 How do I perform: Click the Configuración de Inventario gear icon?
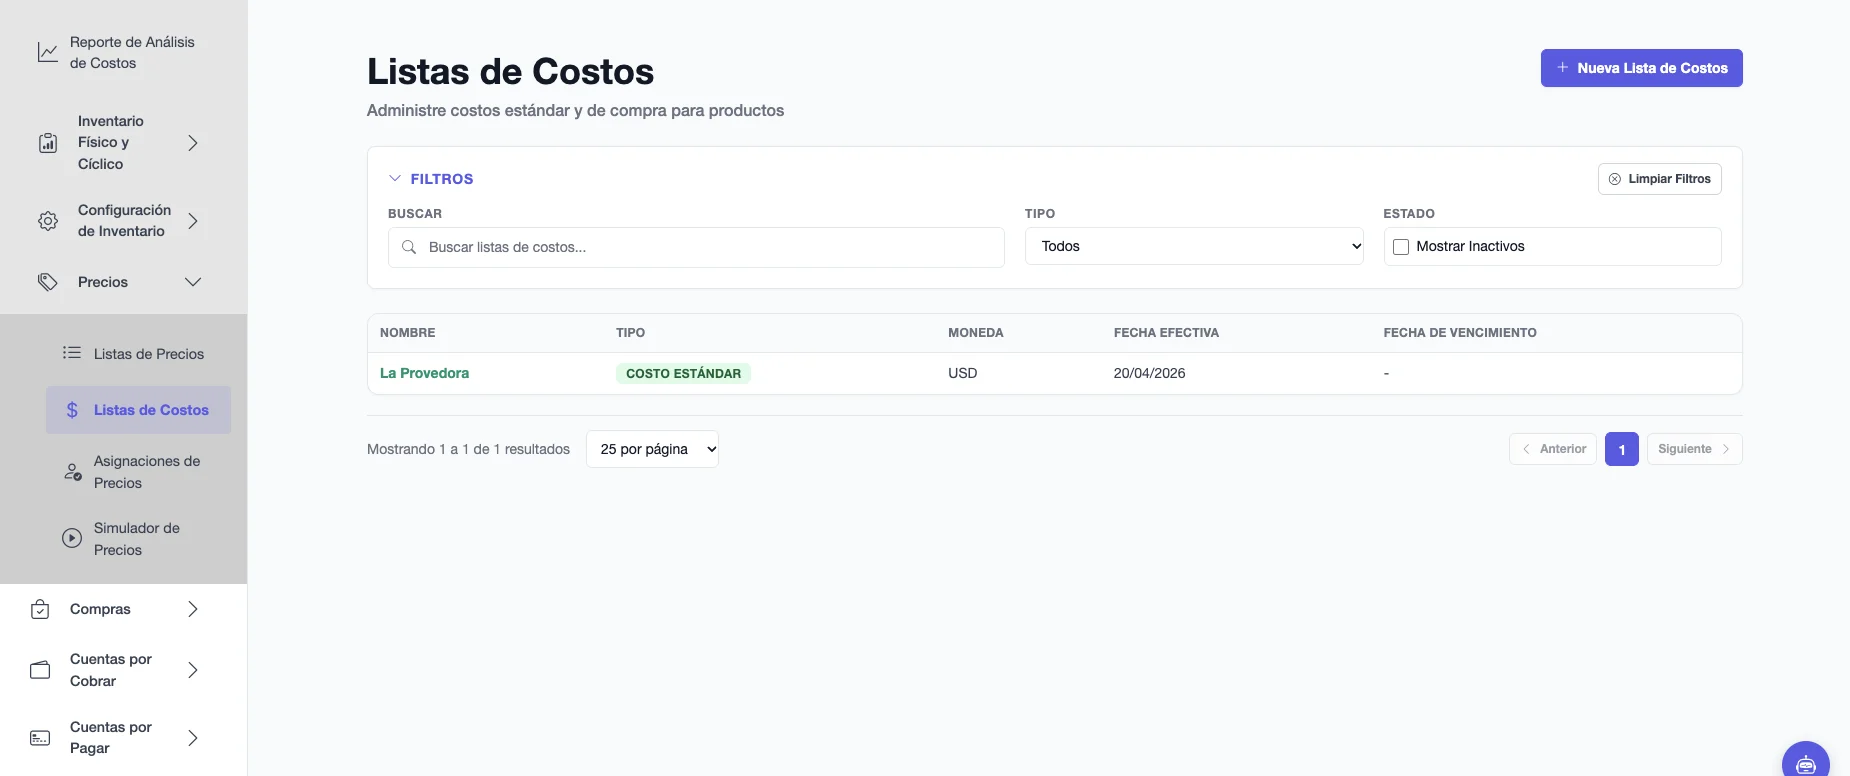(x=48, y=221)
